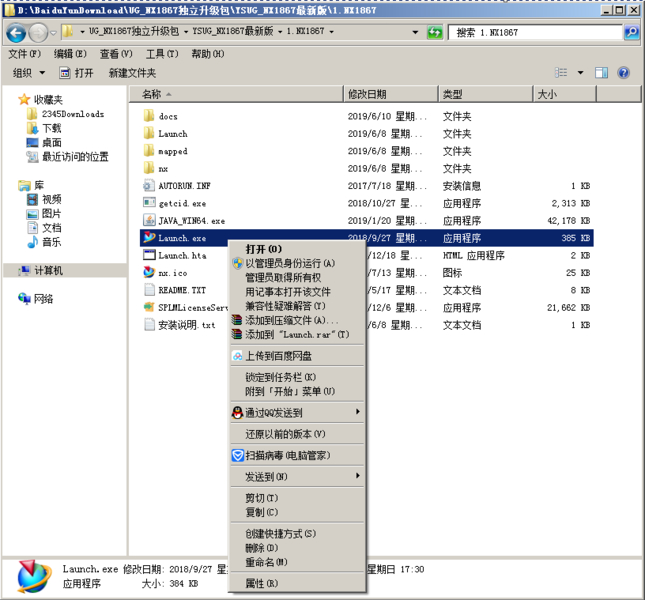Image resolution: width=645 pixels, height=600 pixels.
Task: Change view using the view mode icon
Action: click(x=561, y=73)
